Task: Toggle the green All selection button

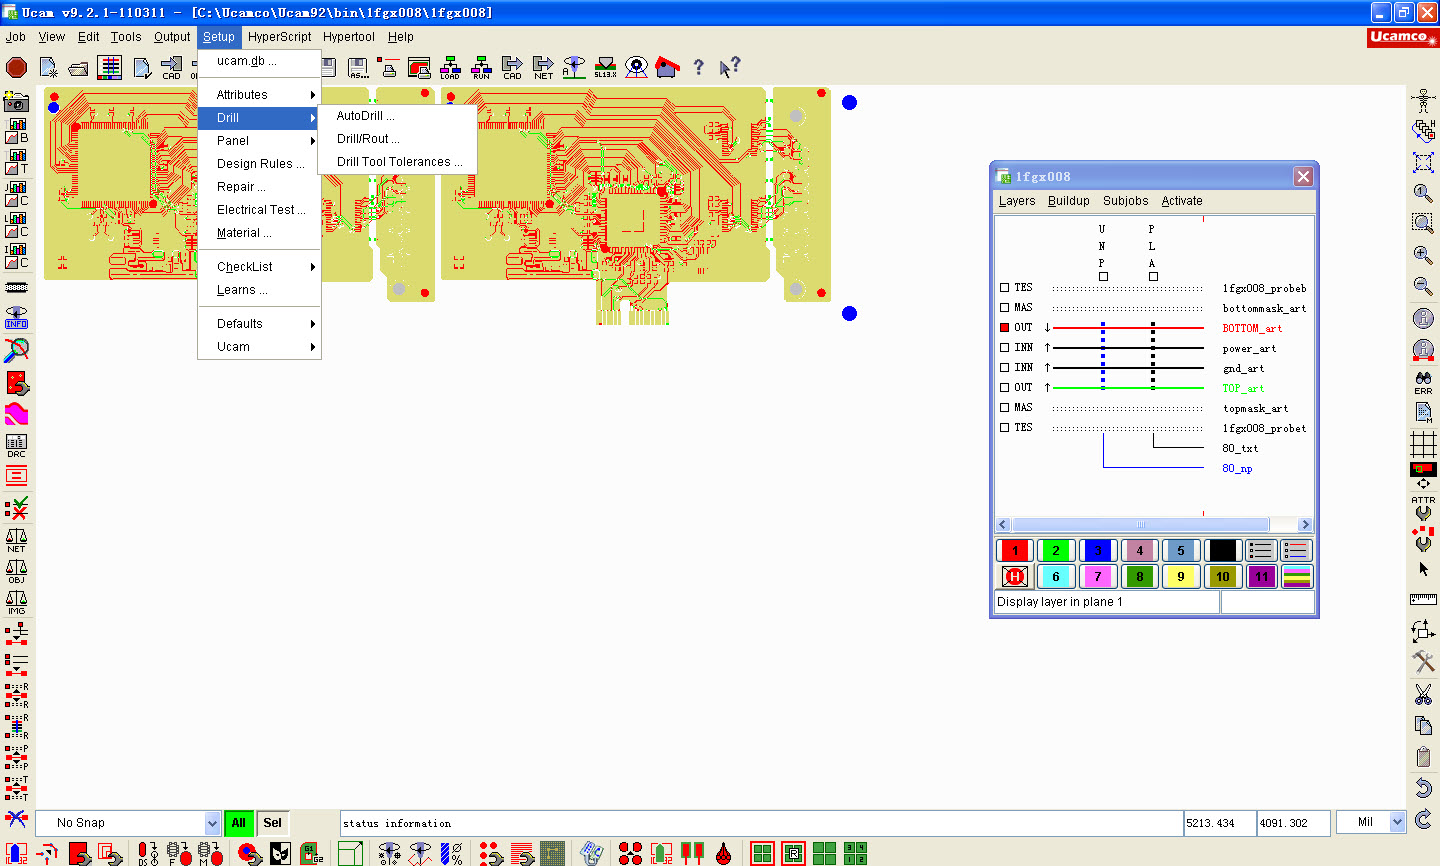Action: coord(238,823)
